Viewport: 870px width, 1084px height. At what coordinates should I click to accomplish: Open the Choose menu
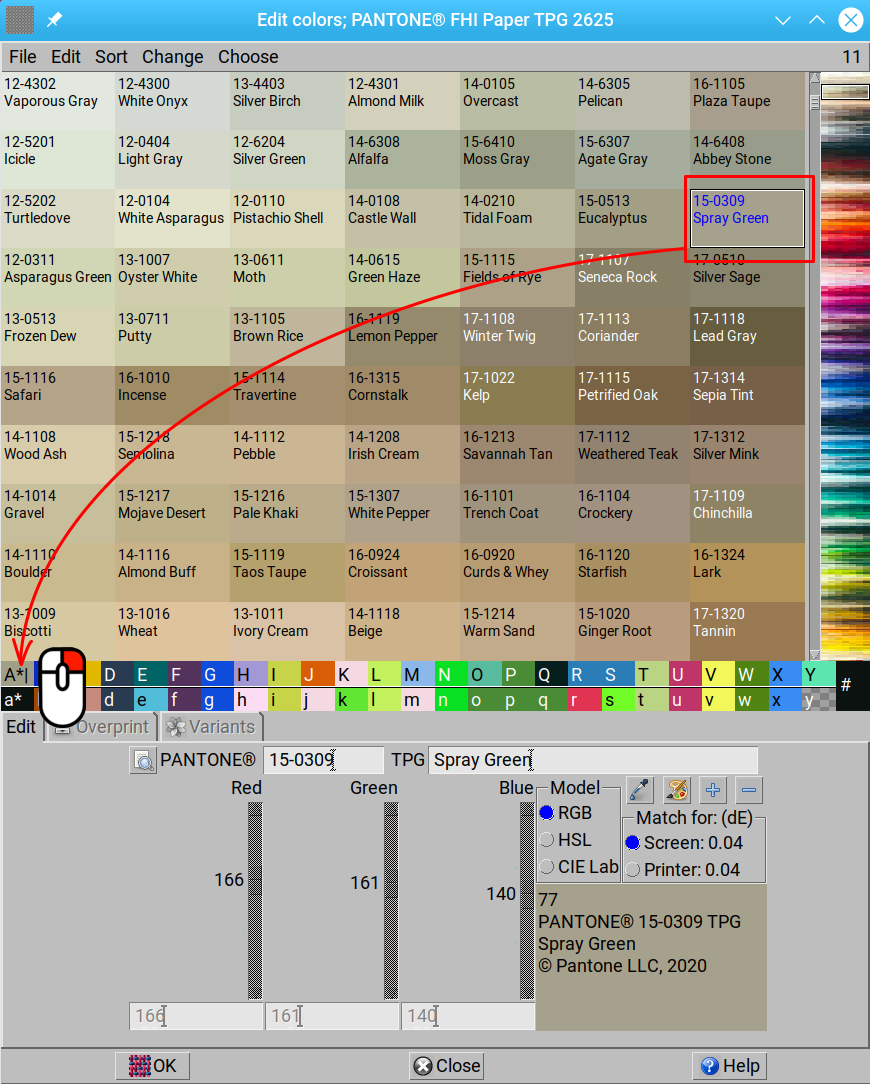tap(248, 57)
